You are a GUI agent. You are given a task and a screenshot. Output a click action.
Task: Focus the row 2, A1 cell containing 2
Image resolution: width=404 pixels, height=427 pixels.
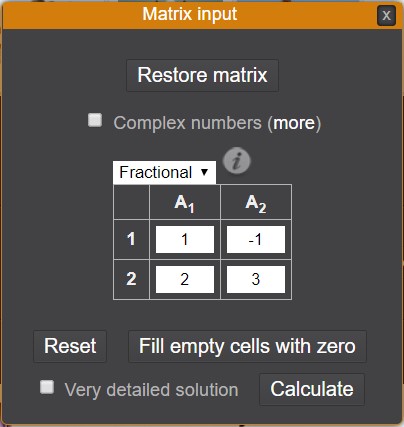pos(185,279)
